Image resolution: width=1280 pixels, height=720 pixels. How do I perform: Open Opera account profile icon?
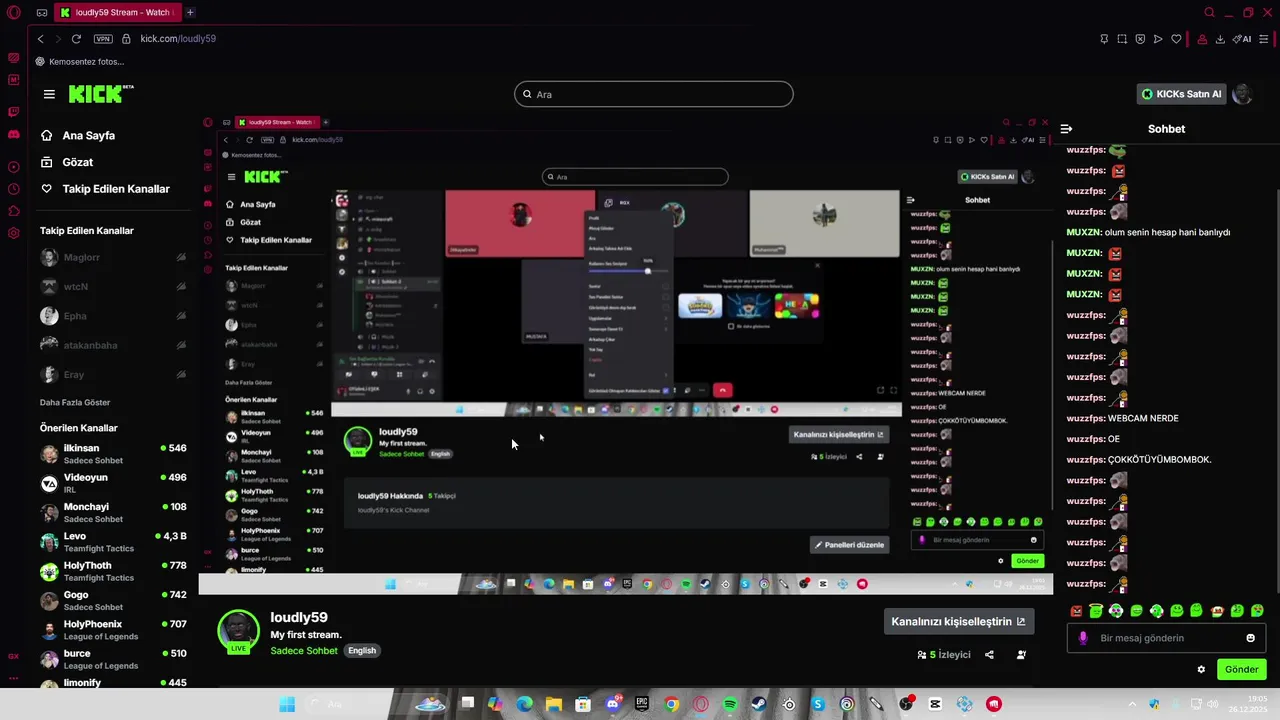(1202, 39)
